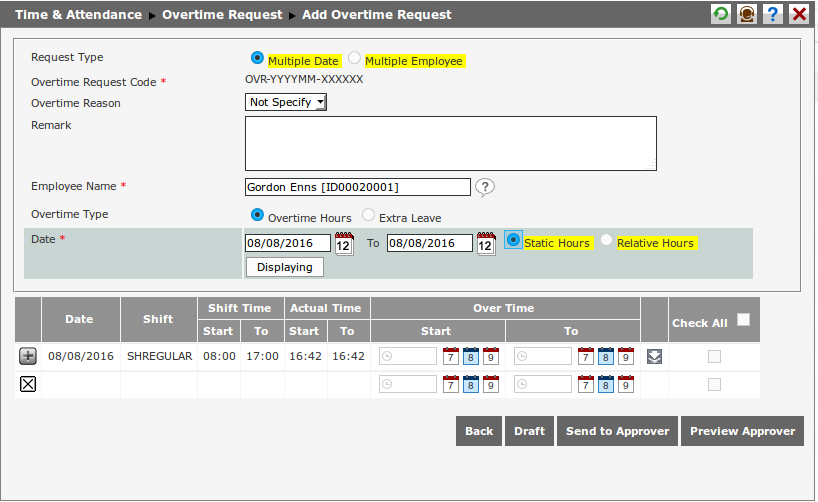Remove second row with X icon
818x502 pixels.
28,385
